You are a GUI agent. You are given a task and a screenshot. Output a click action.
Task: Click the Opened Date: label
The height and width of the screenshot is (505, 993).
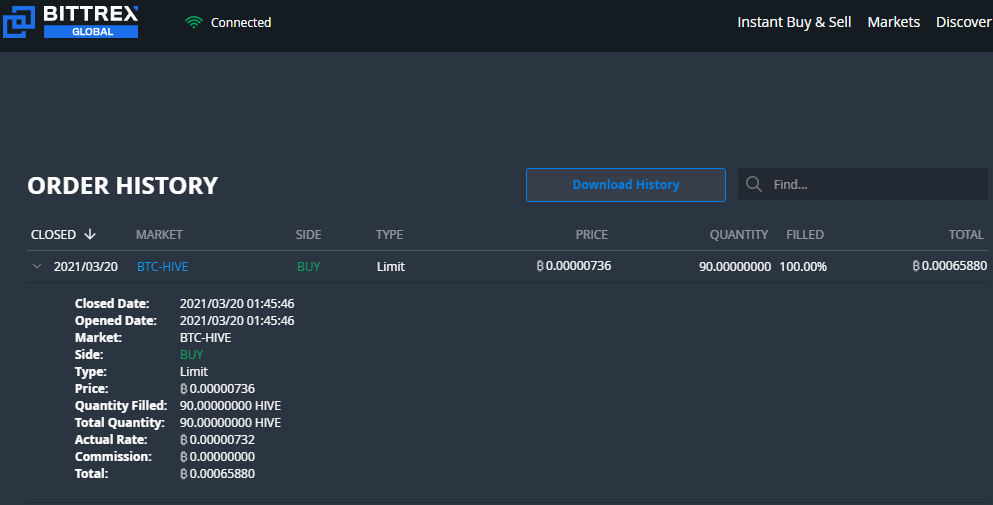[116, 321]
